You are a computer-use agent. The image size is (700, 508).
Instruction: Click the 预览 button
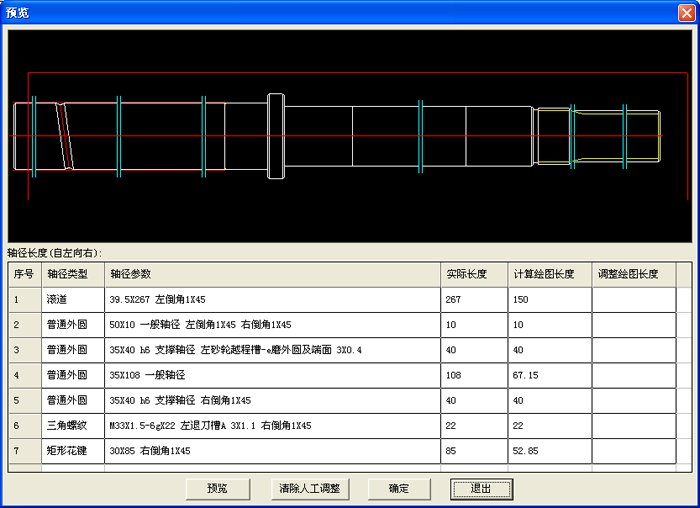click(217, 488)
